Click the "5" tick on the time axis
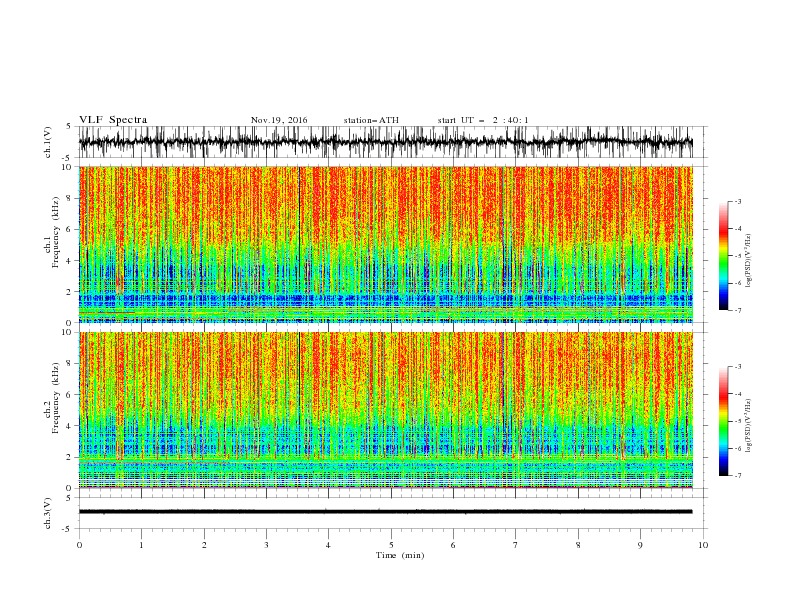The height and width of the screenshot is (612, 792). coord(391,545)
